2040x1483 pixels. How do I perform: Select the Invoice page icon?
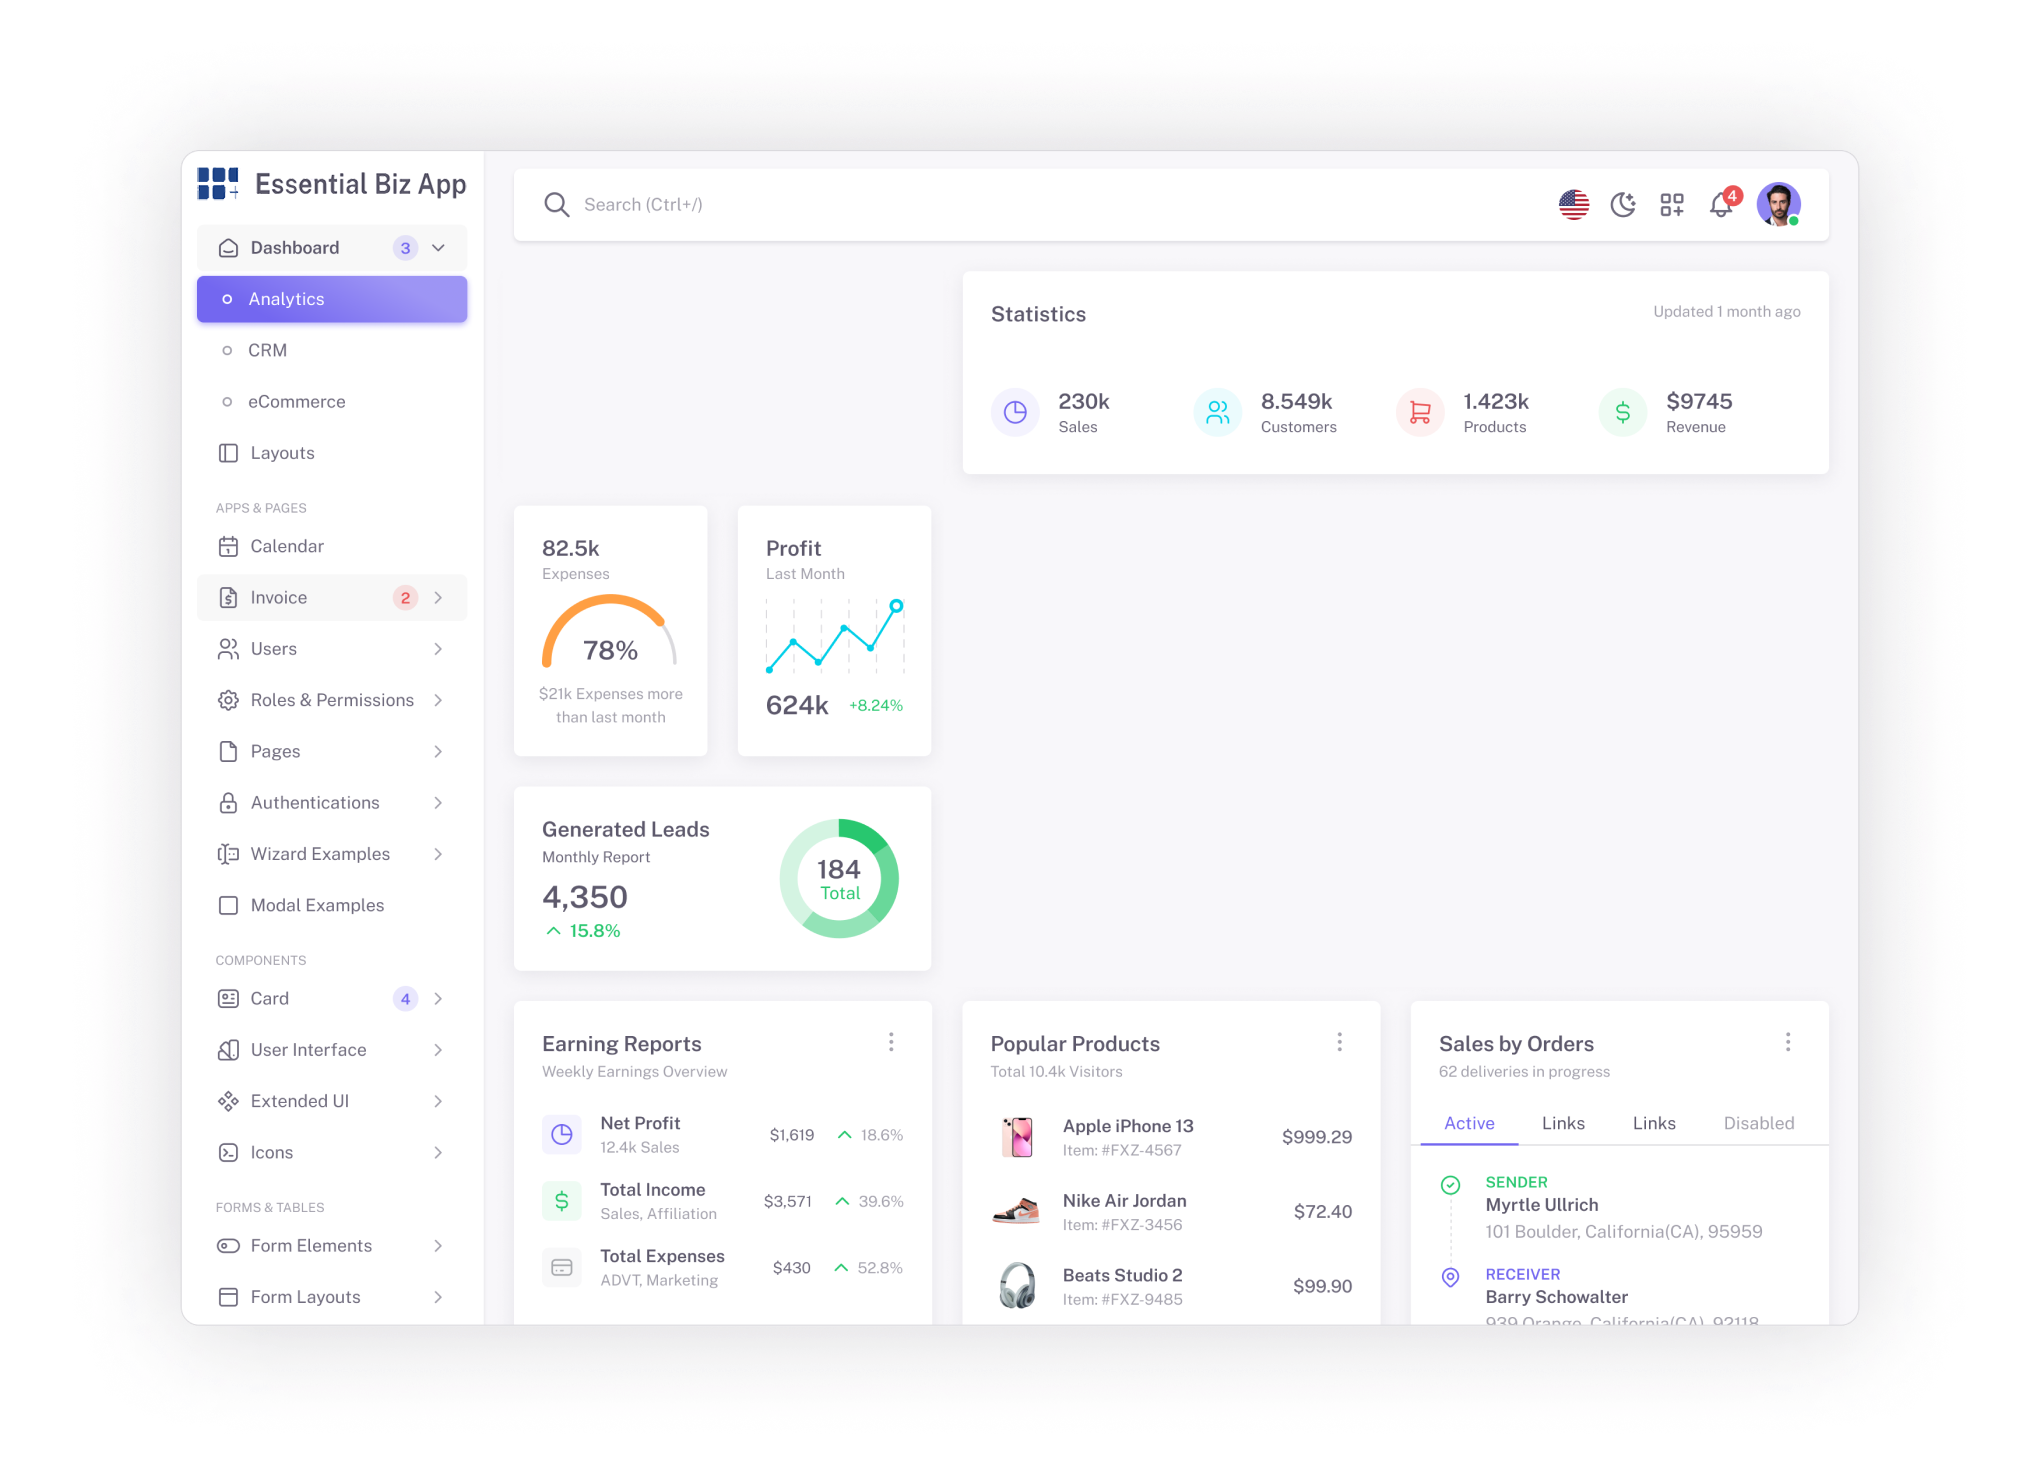coord(226,597)
